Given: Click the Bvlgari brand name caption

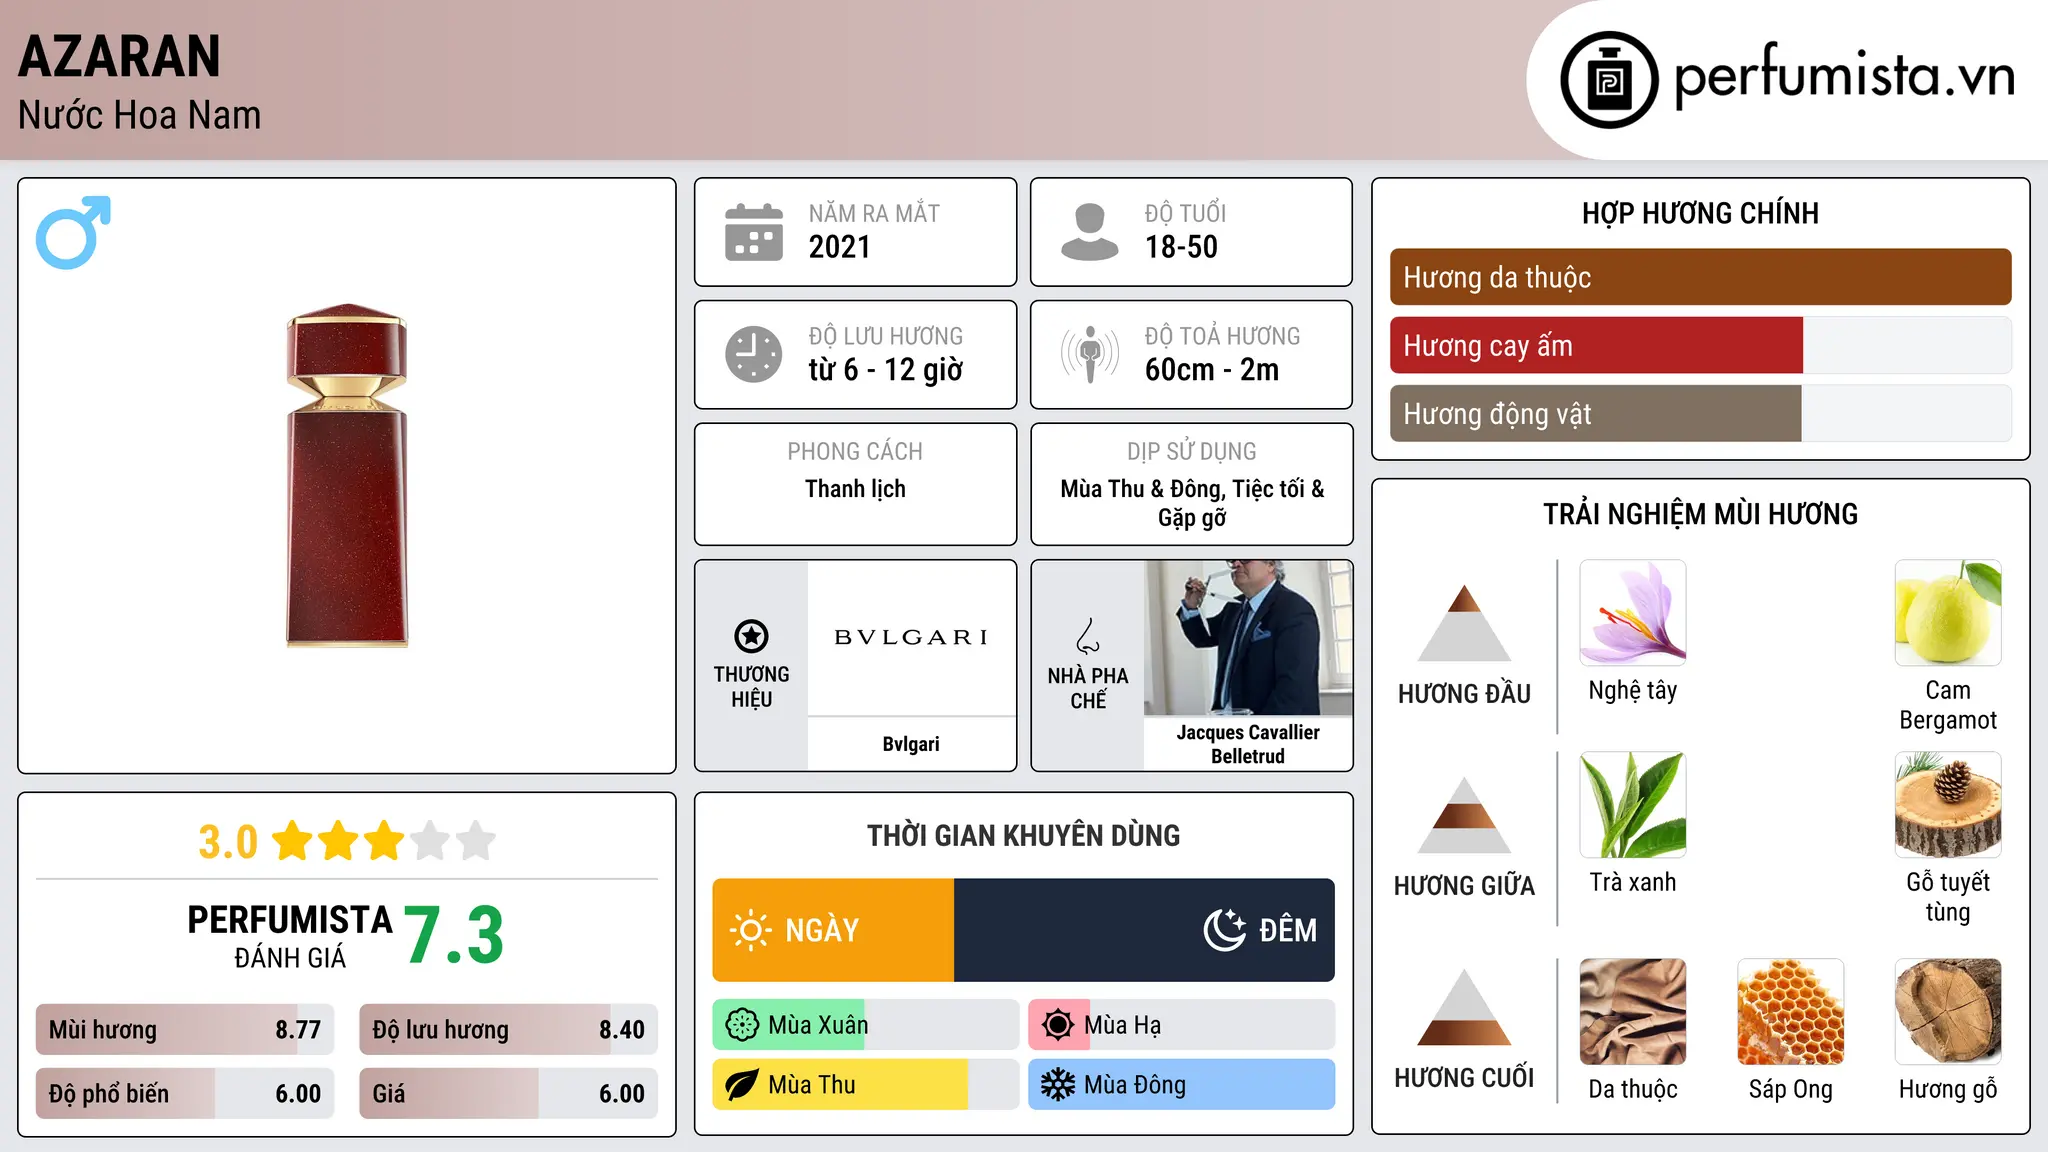Looking at the screenshot, I should coord(911,744).
